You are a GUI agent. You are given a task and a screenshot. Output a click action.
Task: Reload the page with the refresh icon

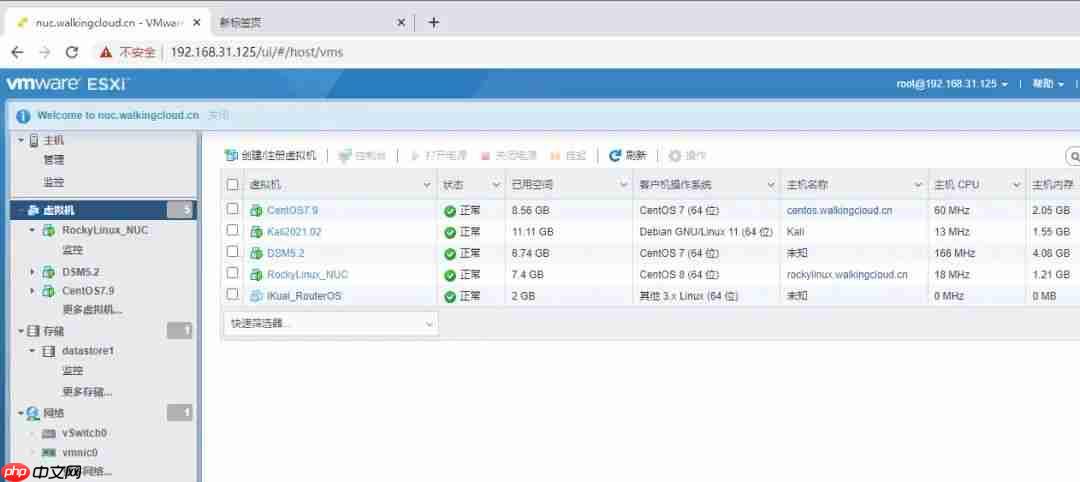click(x=72, y=52)
